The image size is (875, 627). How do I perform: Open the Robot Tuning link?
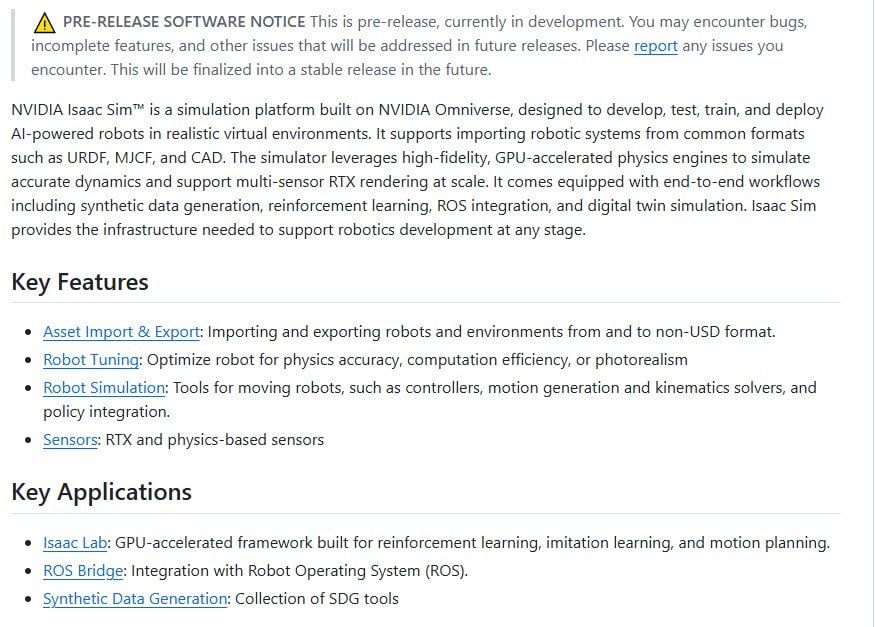(91, 360)
